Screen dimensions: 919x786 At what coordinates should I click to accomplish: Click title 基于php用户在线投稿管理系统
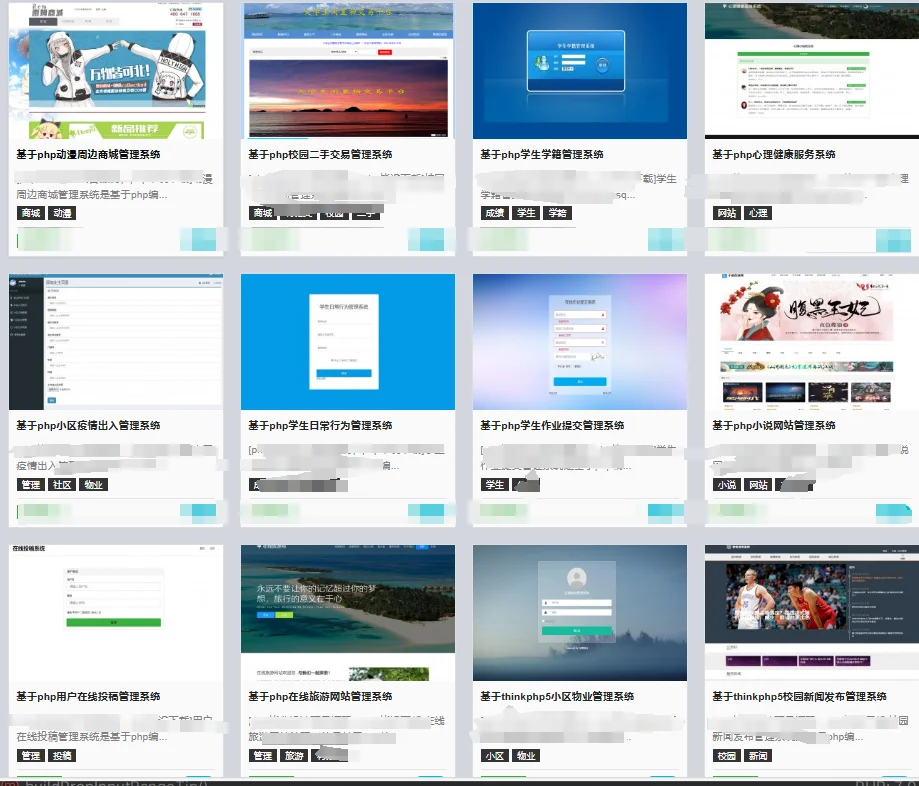tap(89, 697)
